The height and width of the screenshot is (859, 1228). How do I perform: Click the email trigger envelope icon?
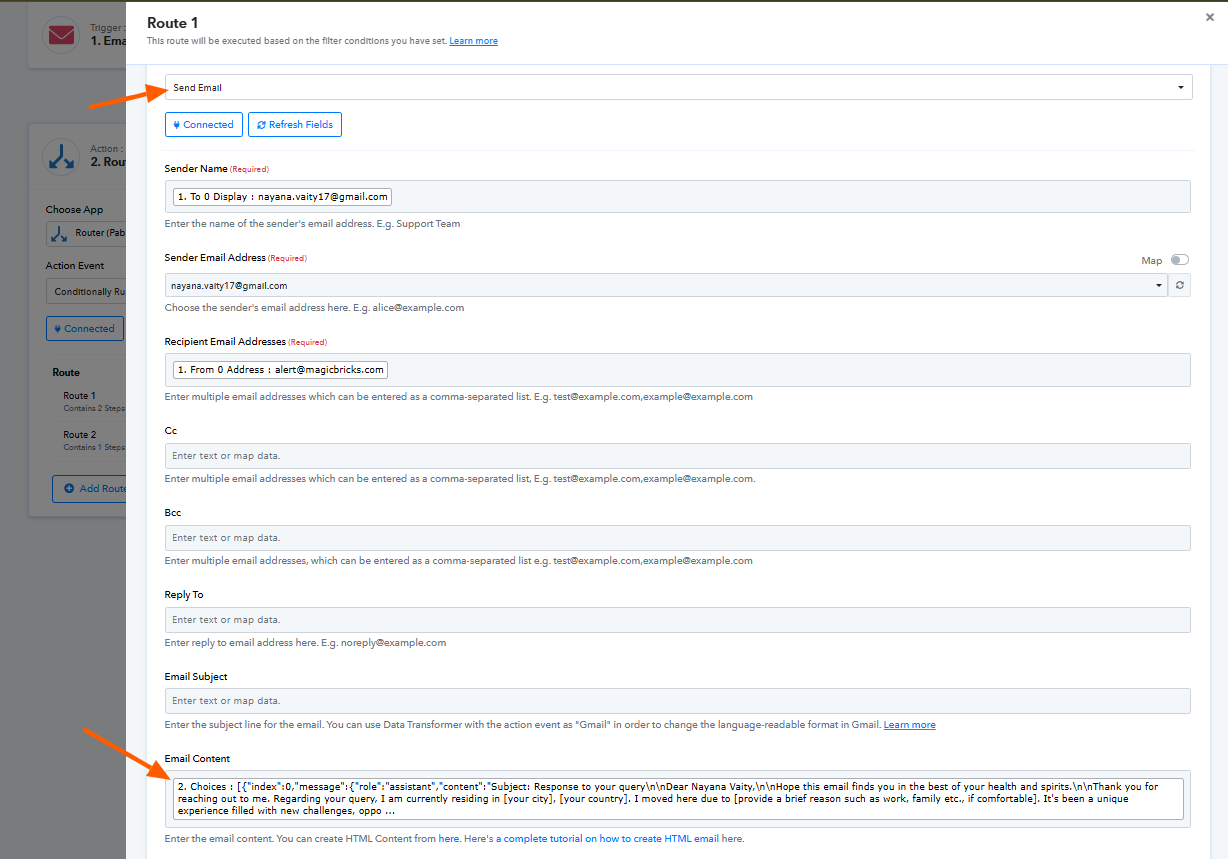tap(62, 36)
